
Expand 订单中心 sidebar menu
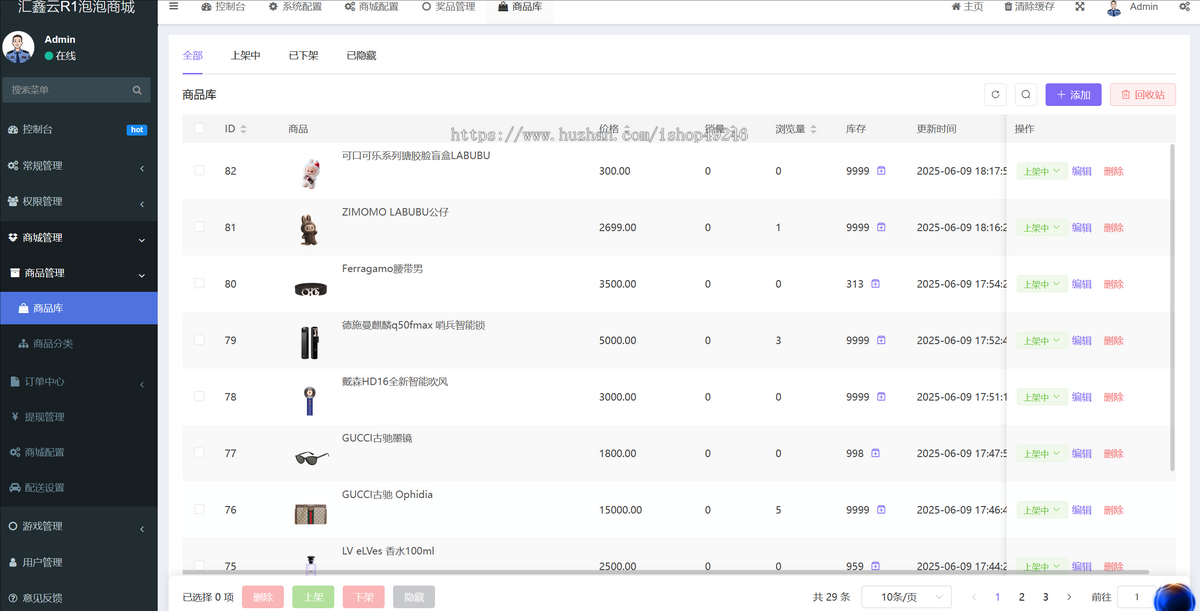tap(79, 382)
